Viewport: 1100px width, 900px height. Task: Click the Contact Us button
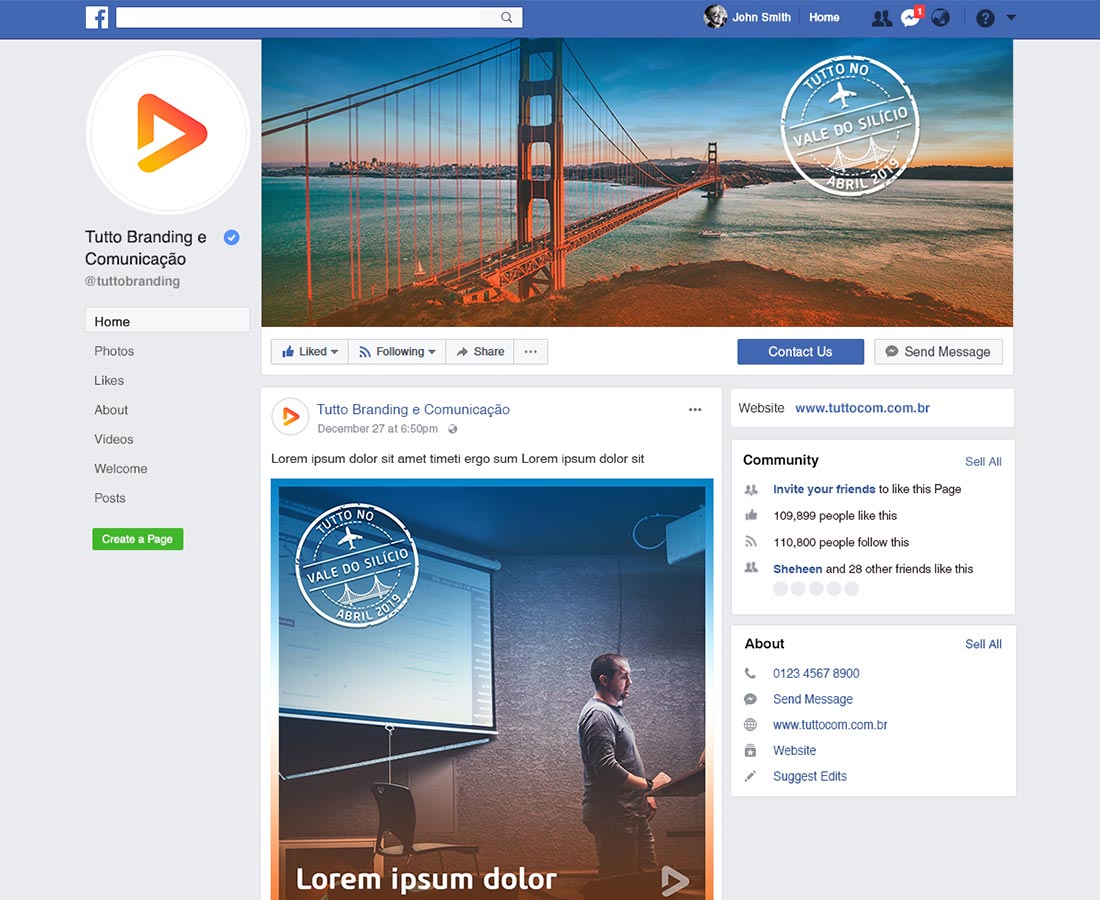[x=800, y=351]
